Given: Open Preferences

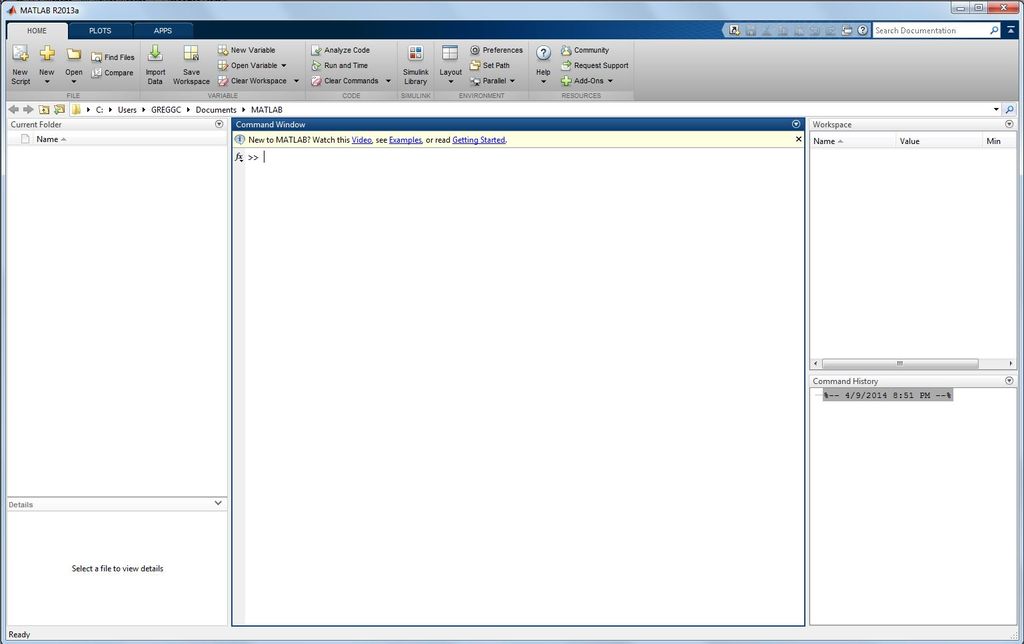Looking at the screenshot, I should click(x=496, y=50).
